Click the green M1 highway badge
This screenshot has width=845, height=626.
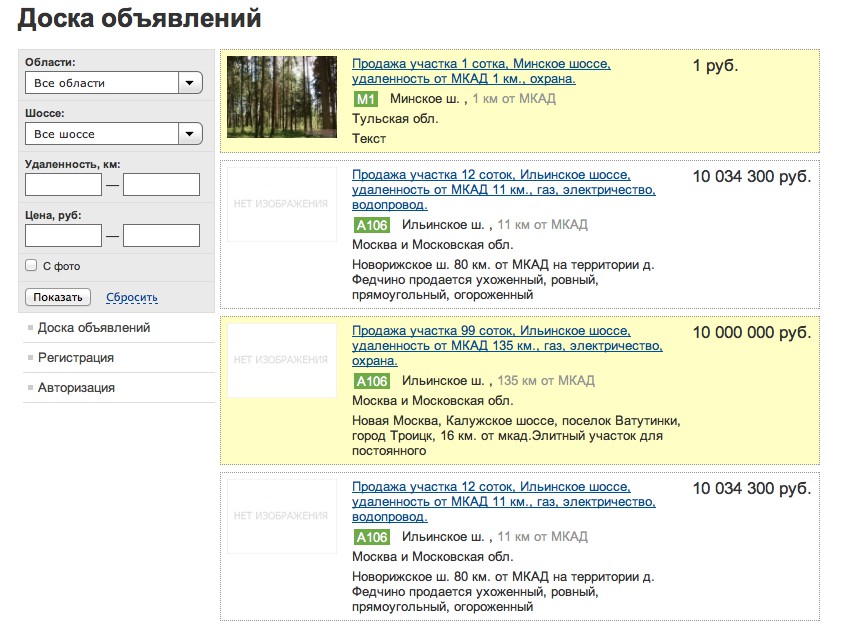[x=366, y=99]
